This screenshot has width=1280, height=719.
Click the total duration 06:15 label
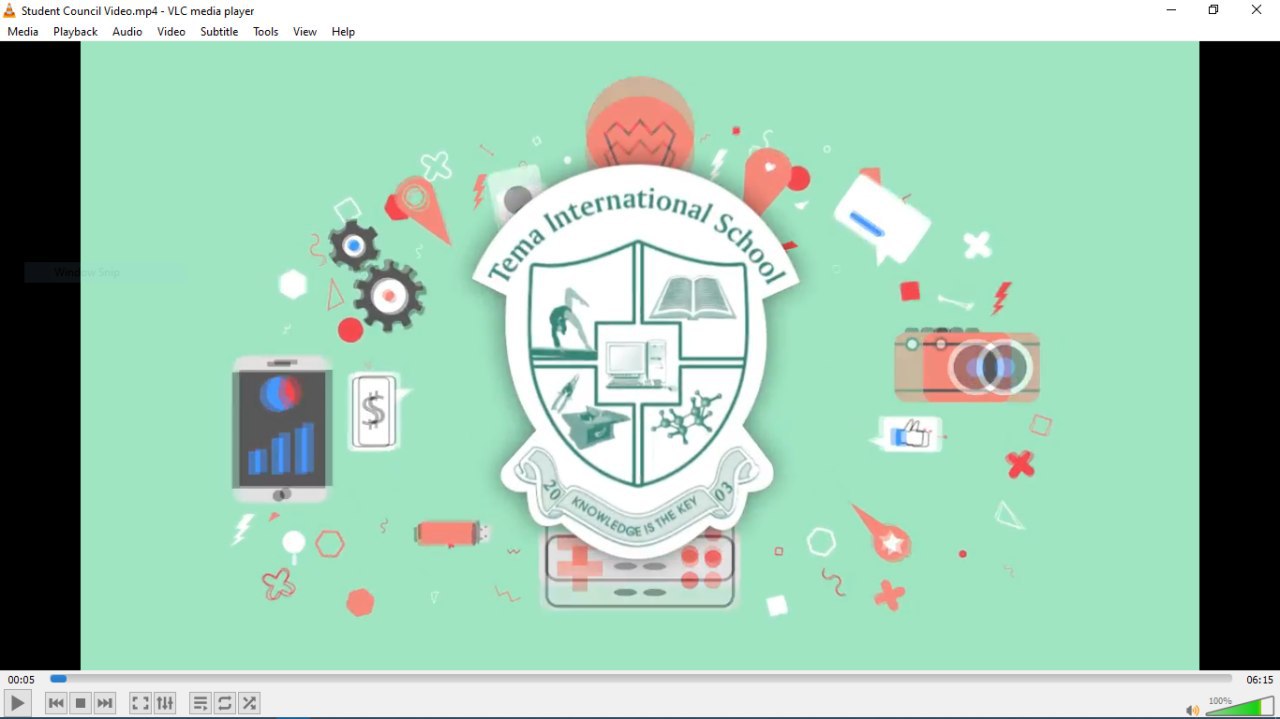(1259, 680)
